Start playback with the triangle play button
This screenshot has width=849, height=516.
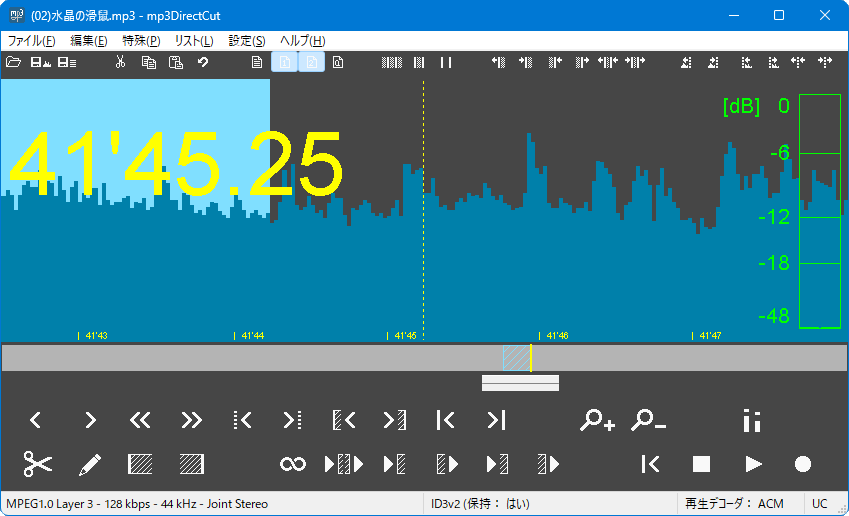point(753,464)
